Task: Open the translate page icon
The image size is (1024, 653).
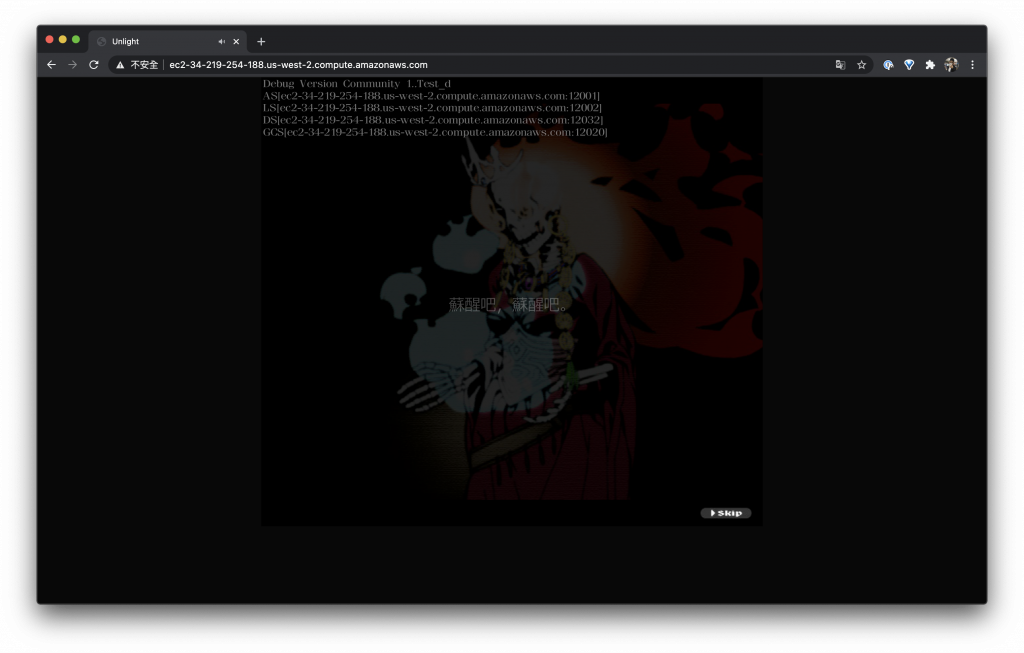Action: coord(840,65)
